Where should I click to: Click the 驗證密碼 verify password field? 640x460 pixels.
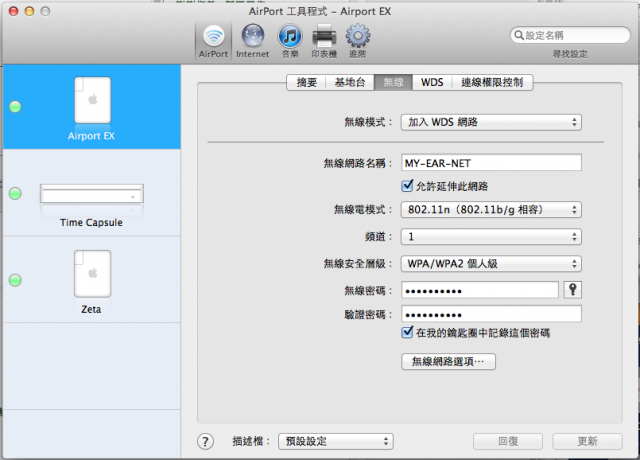coord(491,314)
